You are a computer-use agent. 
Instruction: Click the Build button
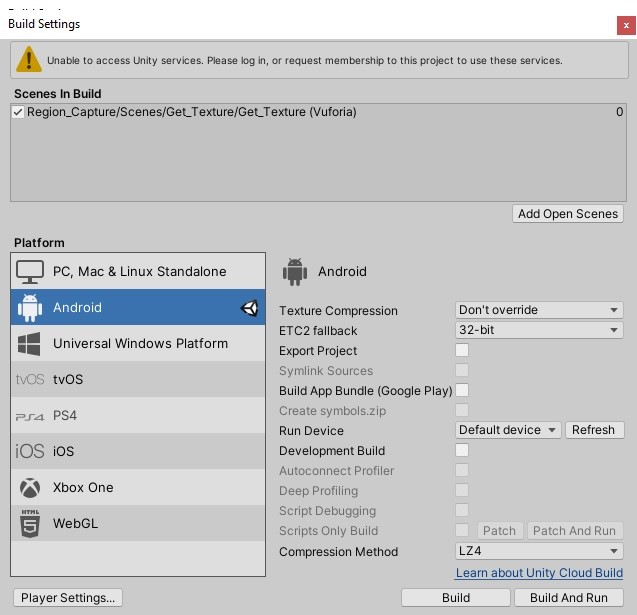pos(456,598)
